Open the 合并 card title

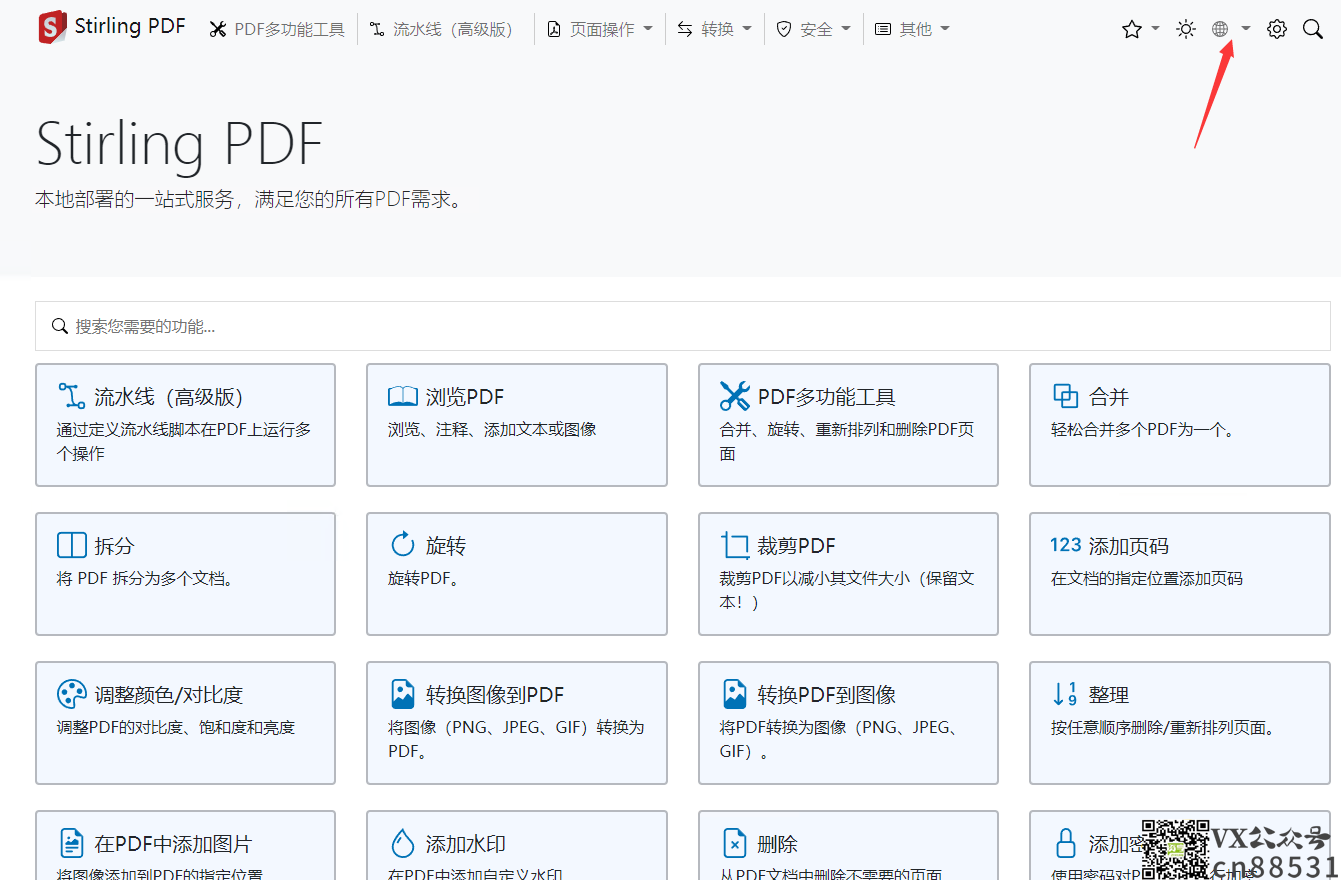click(1109, 397)
